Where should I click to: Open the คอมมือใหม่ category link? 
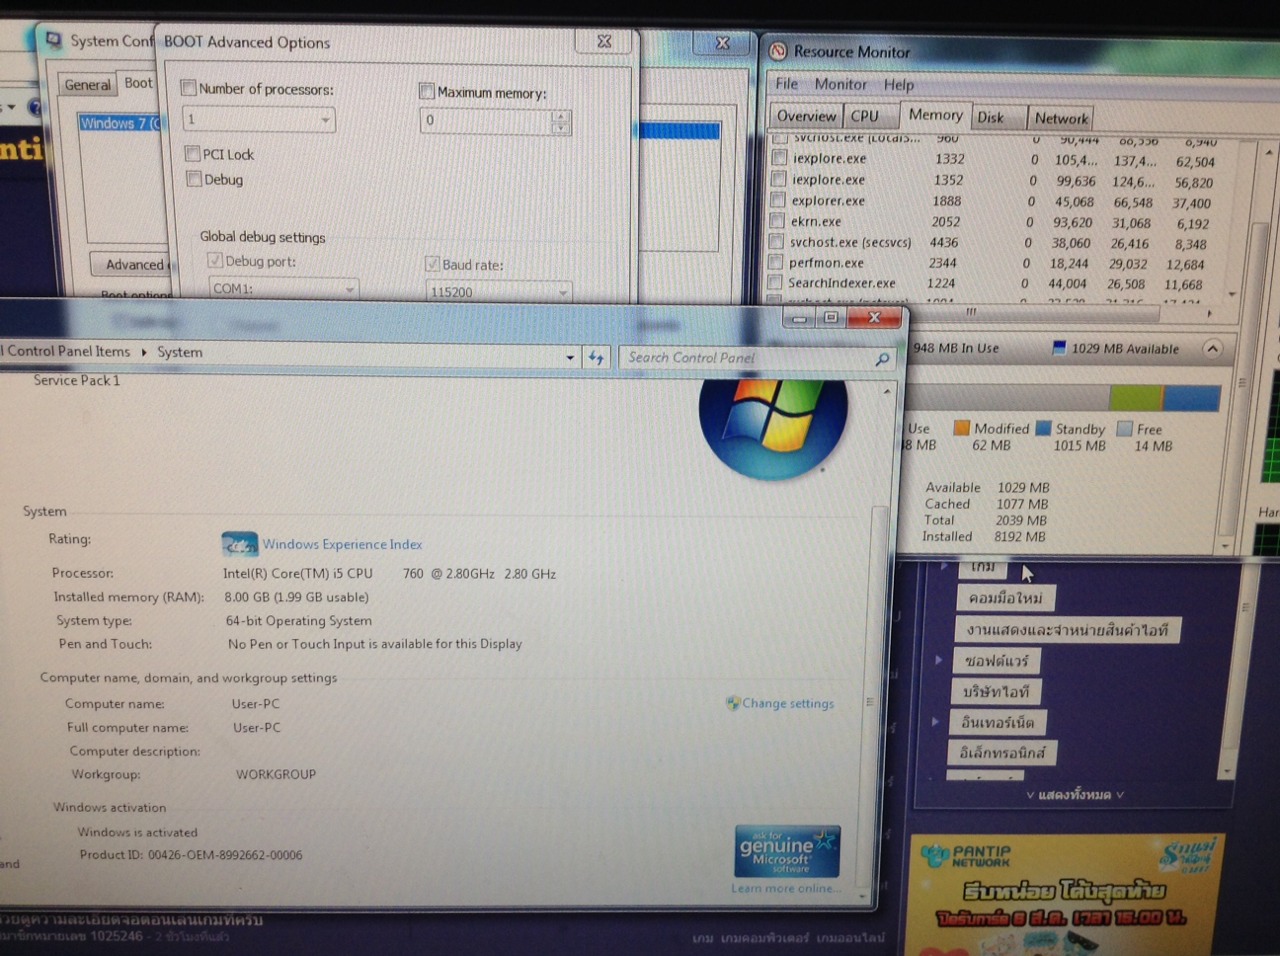point(1005,598)
